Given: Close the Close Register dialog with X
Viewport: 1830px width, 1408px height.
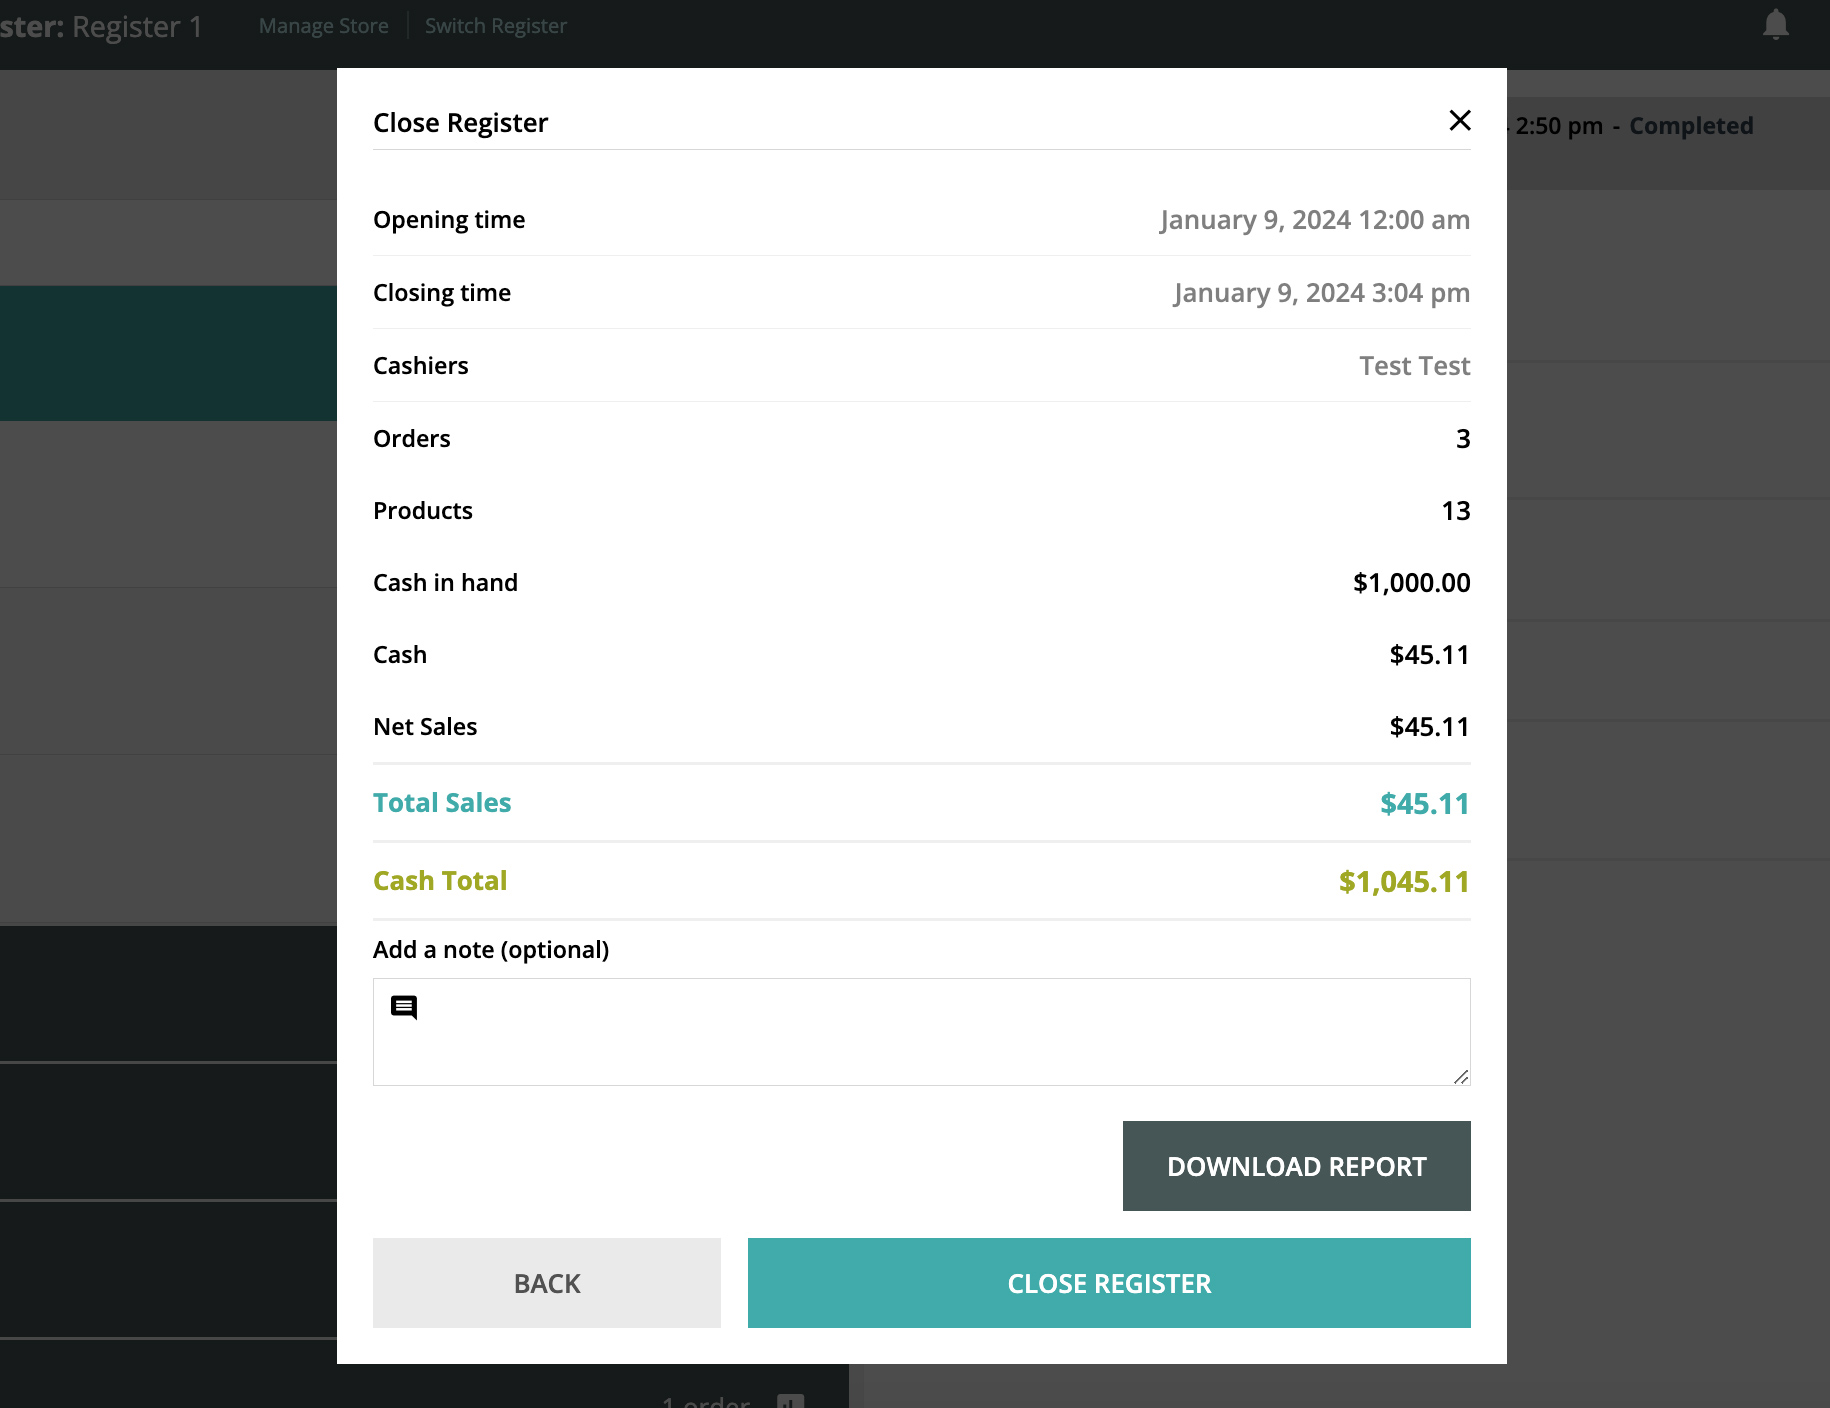Looking at the screenshot, I should pos(1459,121).
